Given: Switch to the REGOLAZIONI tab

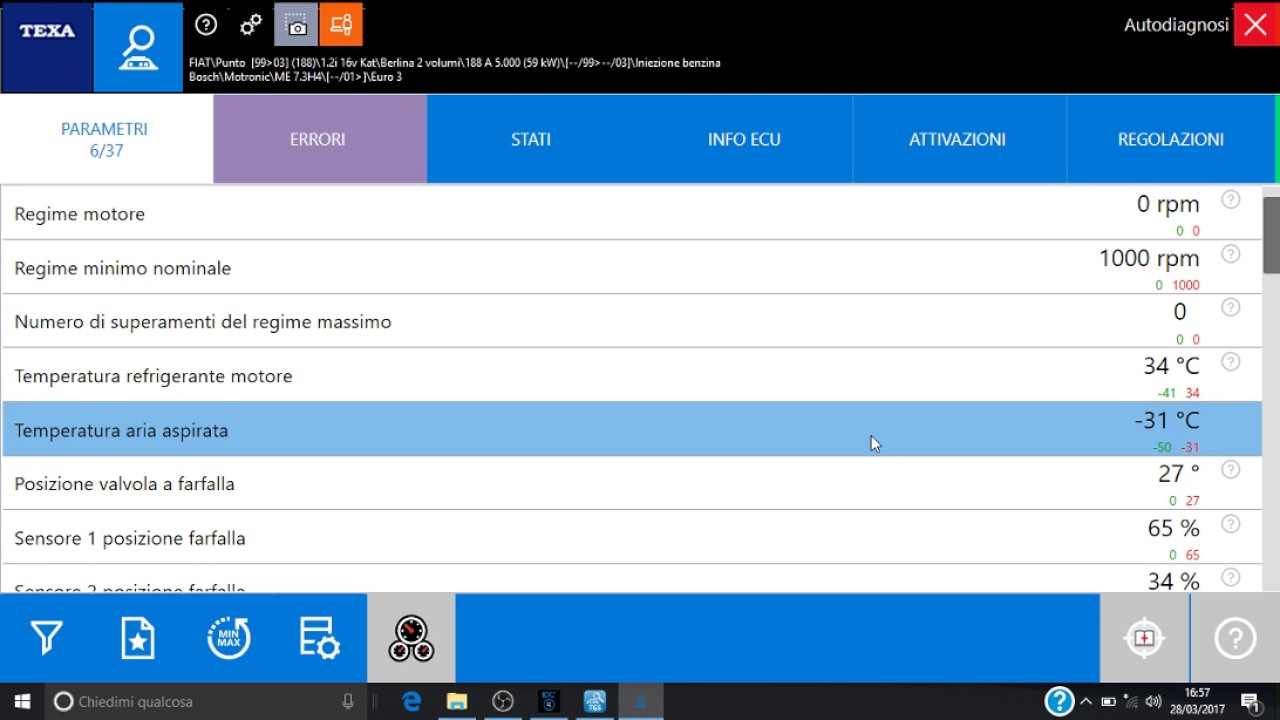Looking at the screenshot, I should 1171,139.
